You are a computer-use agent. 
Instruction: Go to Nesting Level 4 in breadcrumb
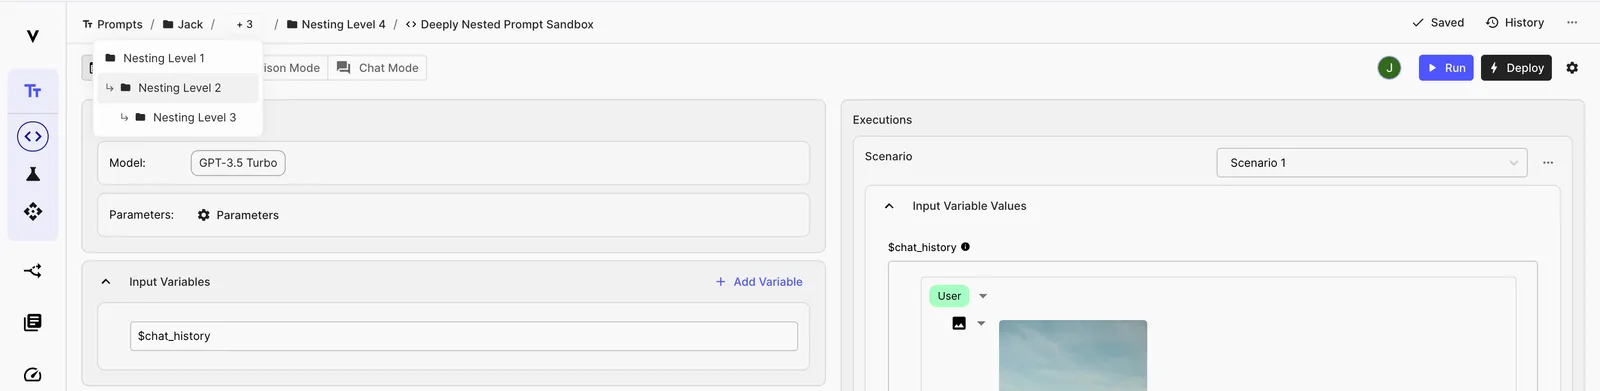336,24
